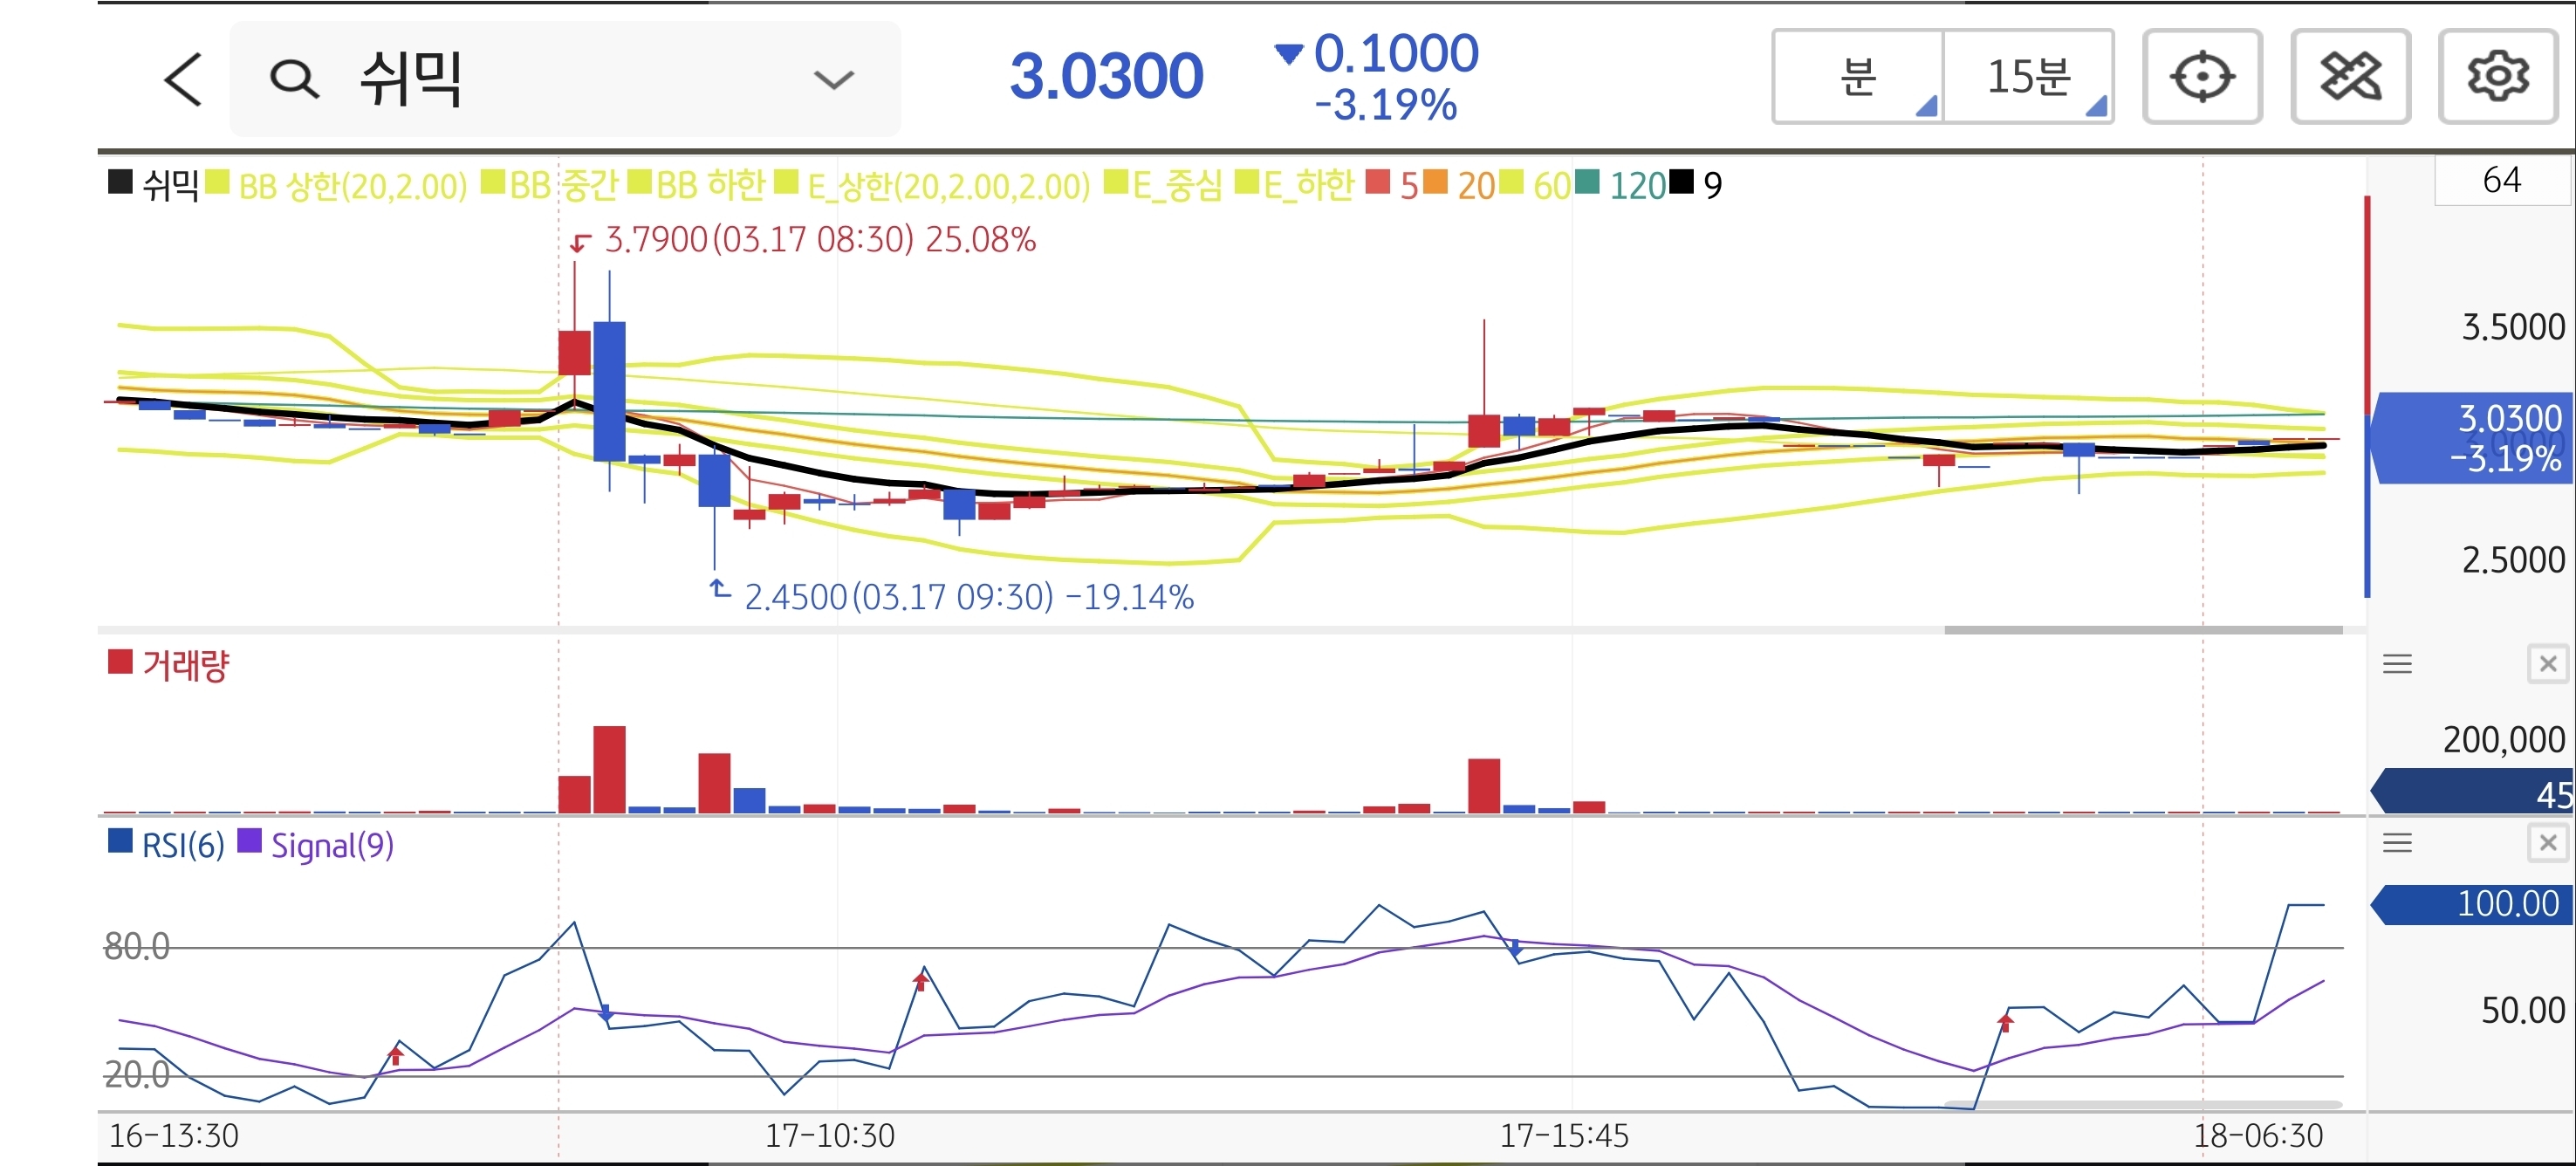Viewport: 2576px width, 1166px height.
Task: Tap the back arrow icon
Action: pyautogui.click(x=183, y=79)
